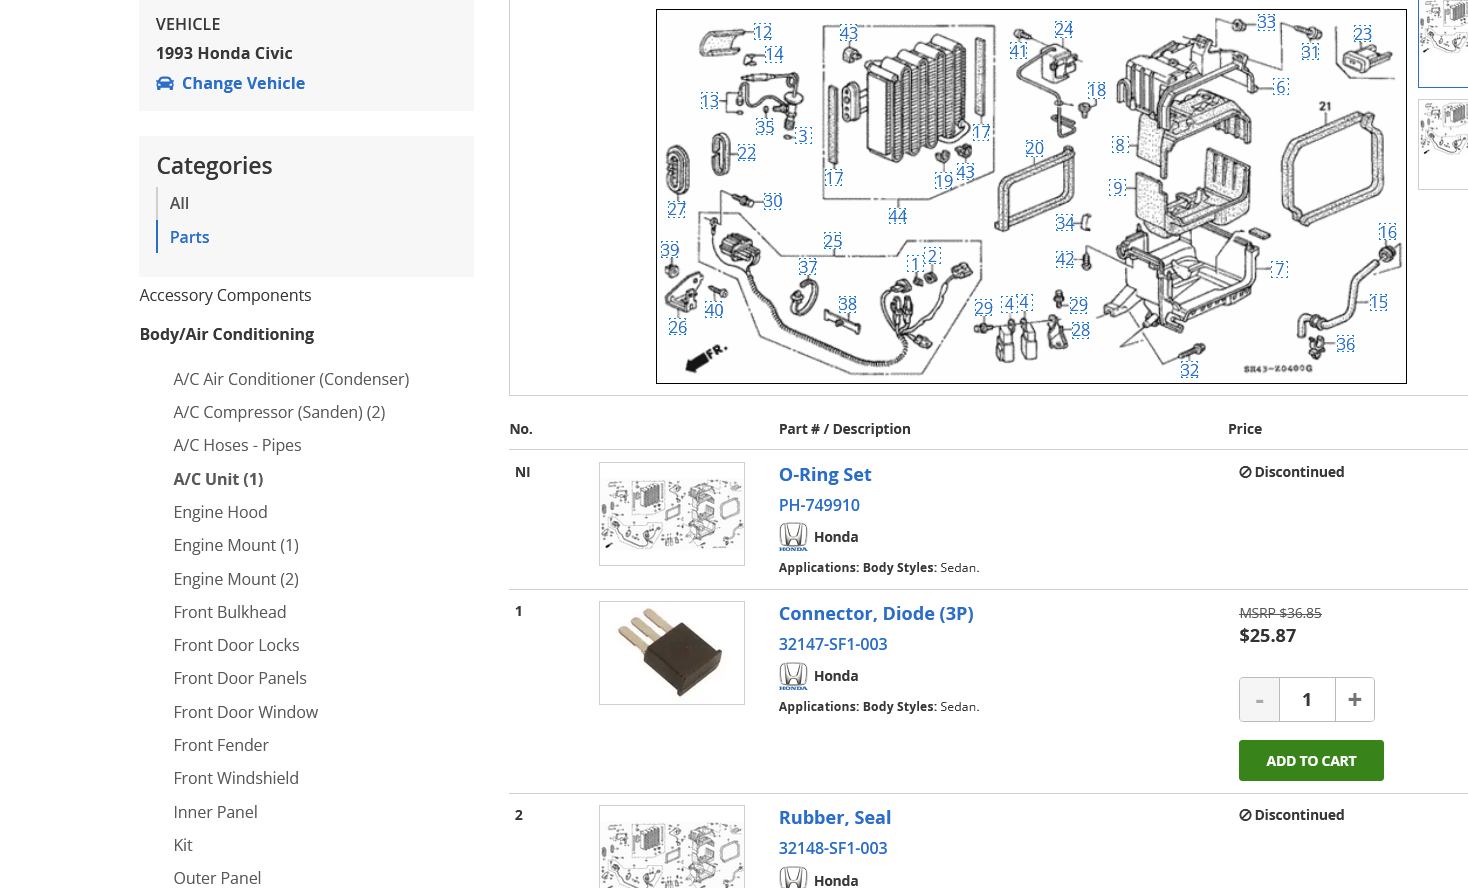Increase quantity with the plus button
Image resolution: width=1468 pixels, height=888 pixels.
click(1354, 700)
